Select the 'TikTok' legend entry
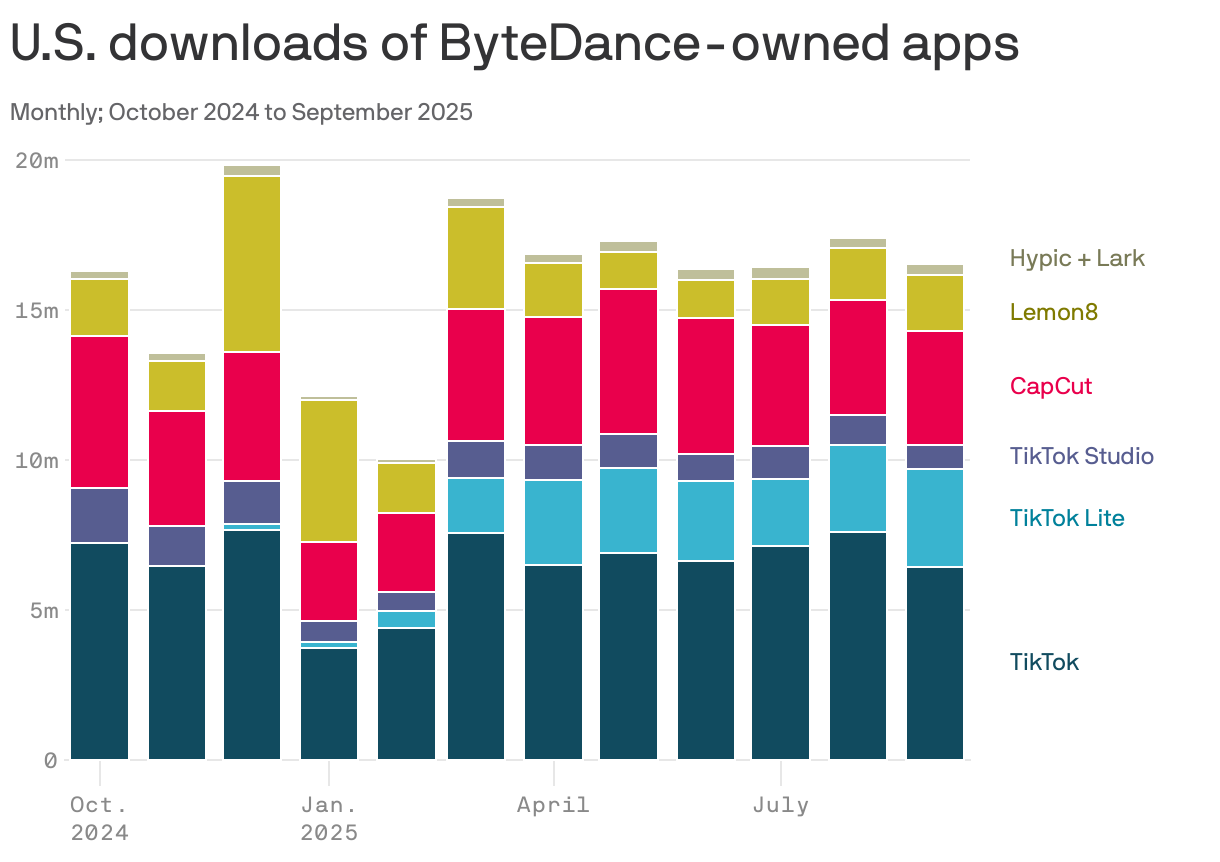Viewport: 1220px width, 862px height. (x=1044, y=662)
